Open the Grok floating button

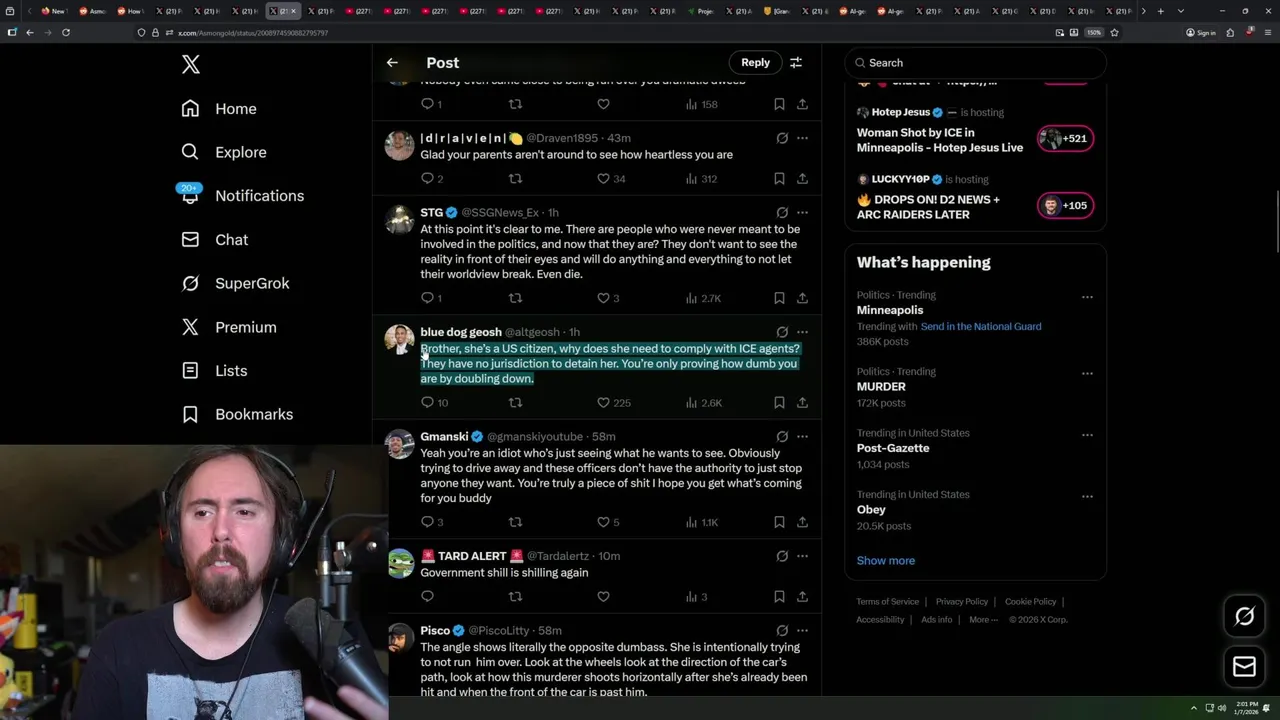(1245, 617)
